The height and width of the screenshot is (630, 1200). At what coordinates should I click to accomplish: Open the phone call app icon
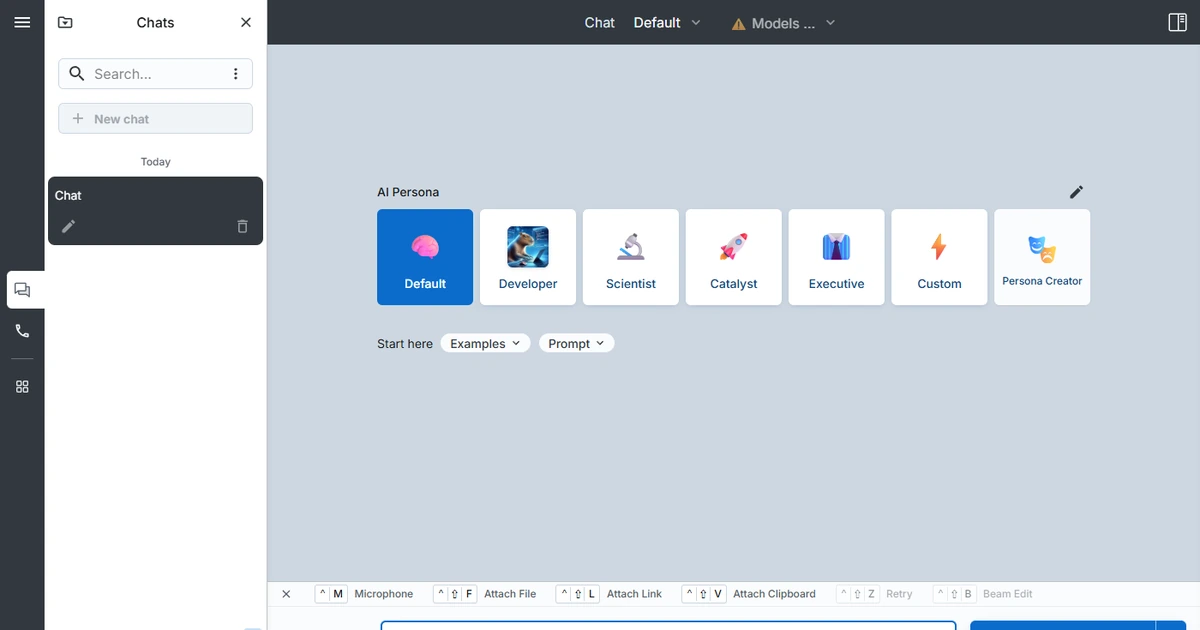pyautogui.click(x=22, y=331)
